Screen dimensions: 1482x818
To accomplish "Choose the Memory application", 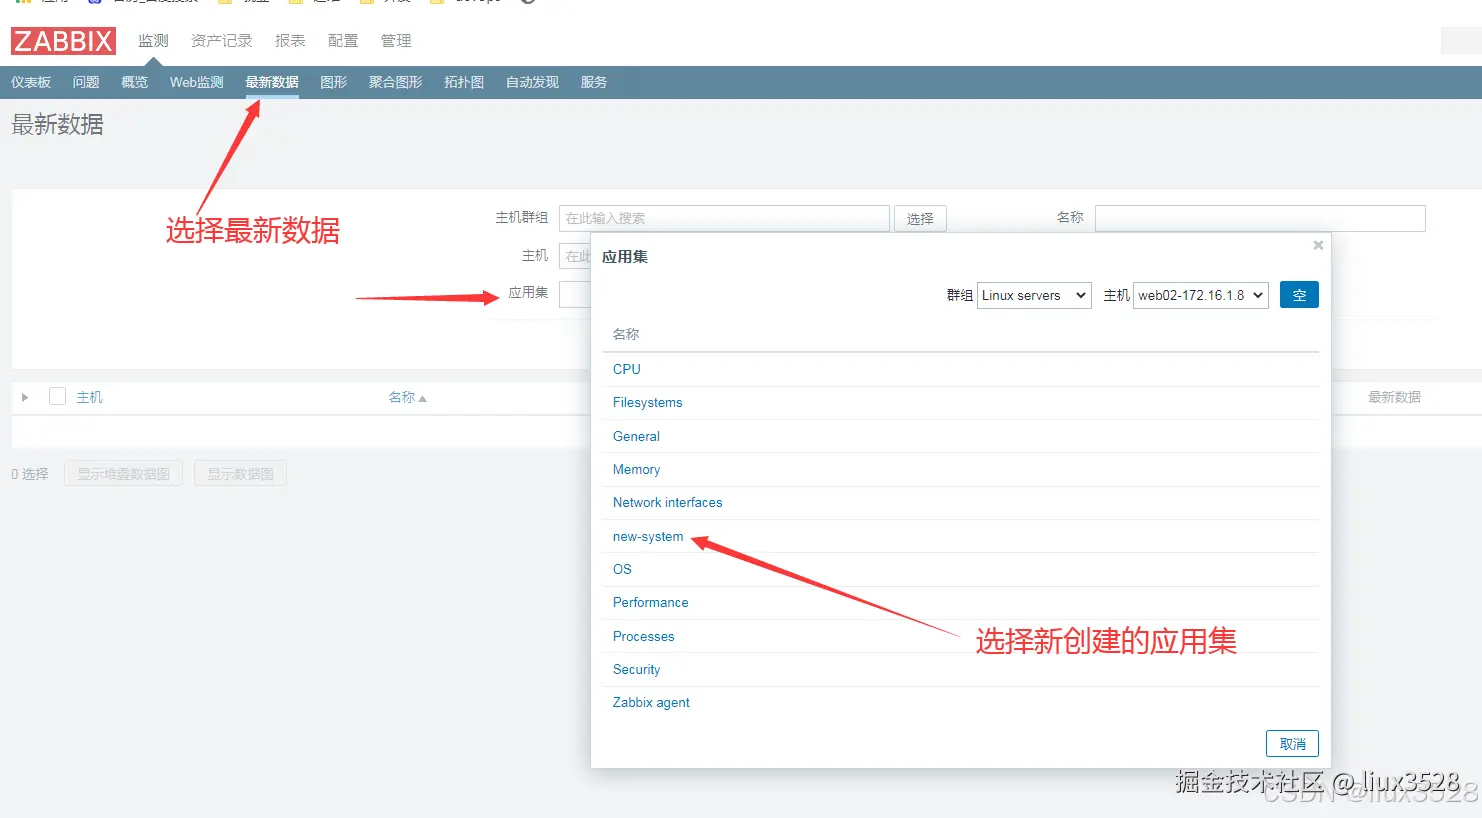I will [636, 469].
